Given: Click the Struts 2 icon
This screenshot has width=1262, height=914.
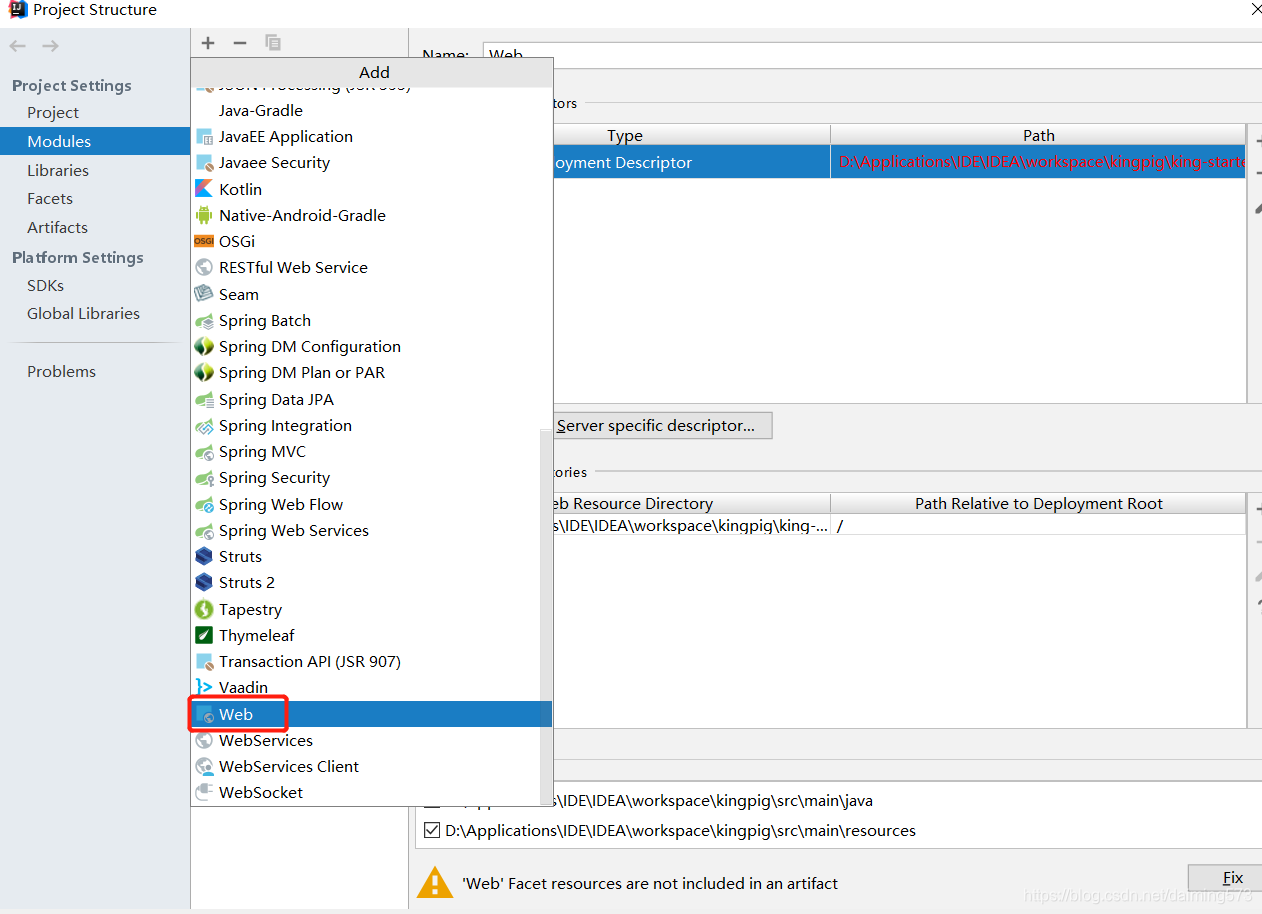Looking at the screenshot, I should coord(204,582).
